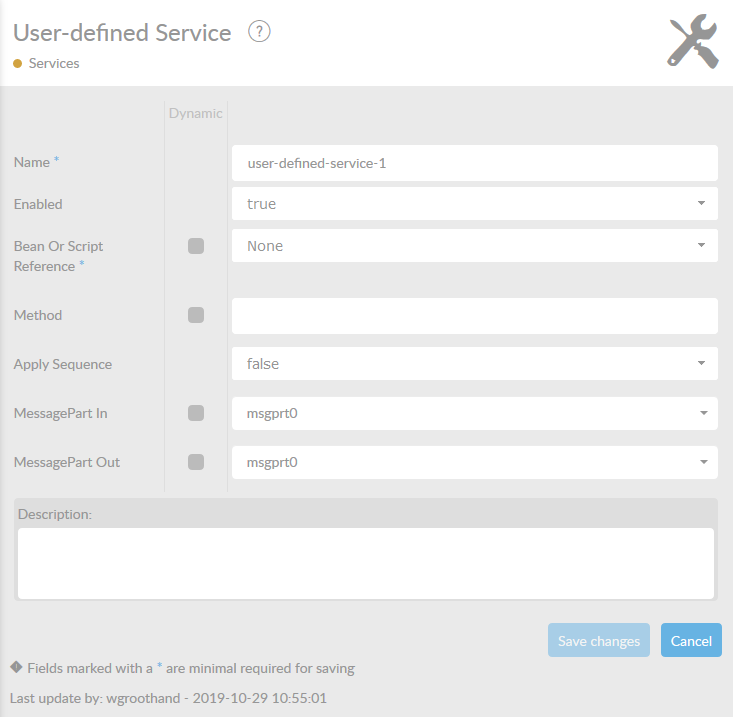
Task: Enable Dynamic checkbox for MessagePart In
Action: (196, 413)
